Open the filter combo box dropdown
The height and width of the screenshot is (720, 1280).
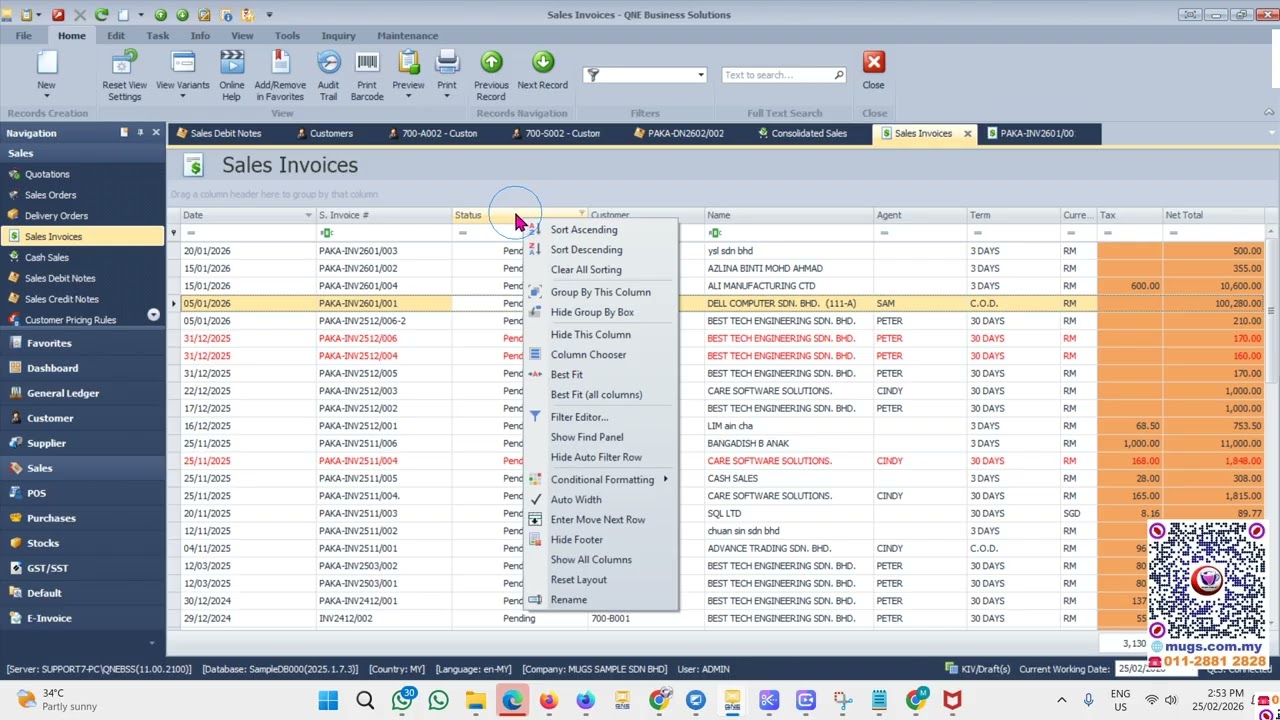[700, 75]
